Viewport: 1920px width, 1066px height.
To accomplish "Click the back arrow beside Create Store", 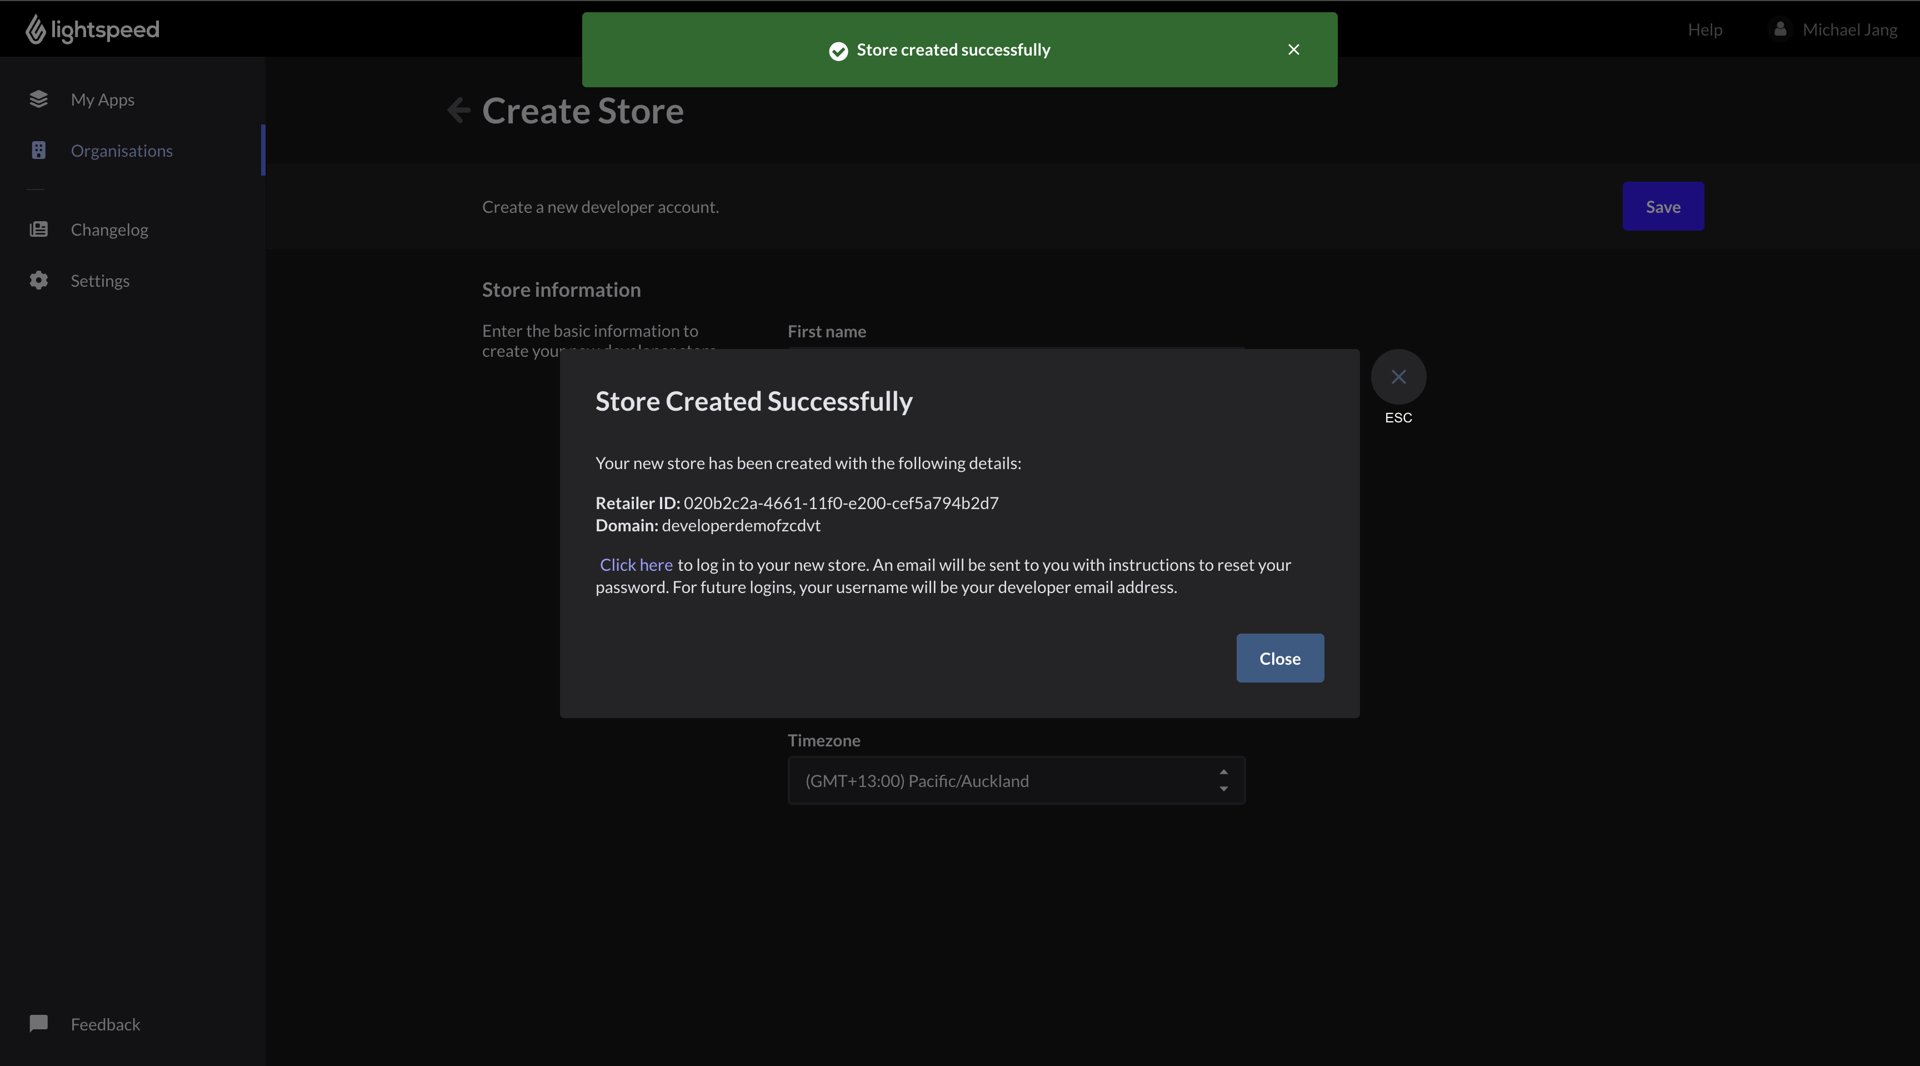I will 458,110.
